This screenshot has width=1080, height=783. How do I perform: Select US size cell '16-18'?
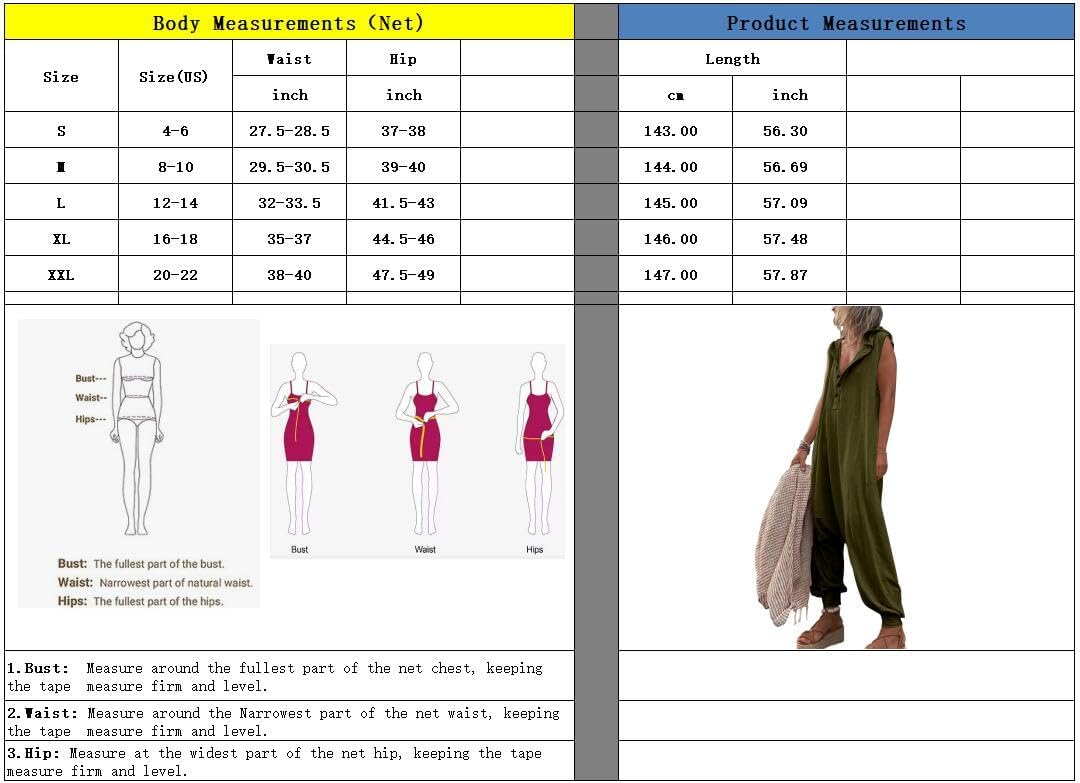point(175,238)
